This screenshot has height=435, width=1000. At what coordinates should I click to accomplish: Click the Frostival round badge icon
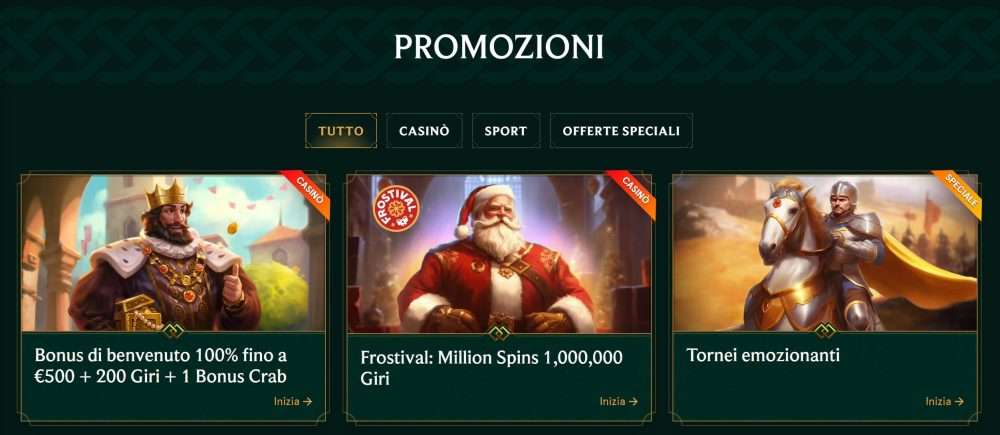pyautogui.click(x=396, y=209)
